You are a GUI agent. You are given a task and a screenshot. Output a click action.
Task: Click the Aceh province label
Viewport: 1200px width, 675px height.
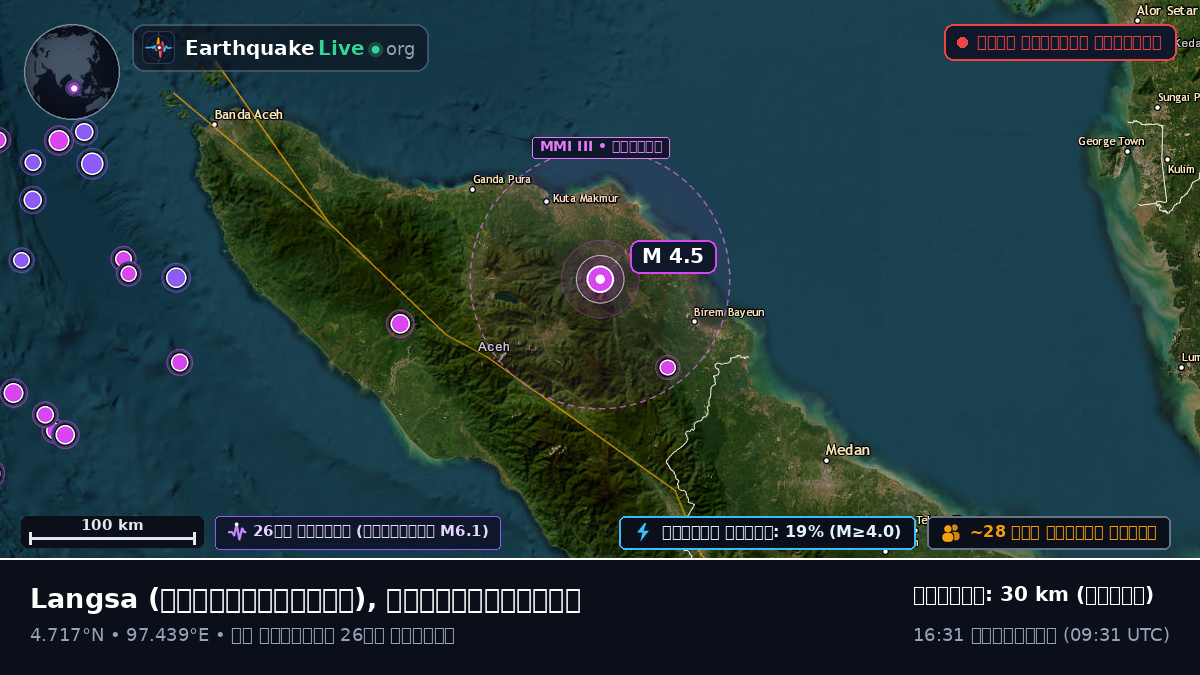tap(494, 347)
